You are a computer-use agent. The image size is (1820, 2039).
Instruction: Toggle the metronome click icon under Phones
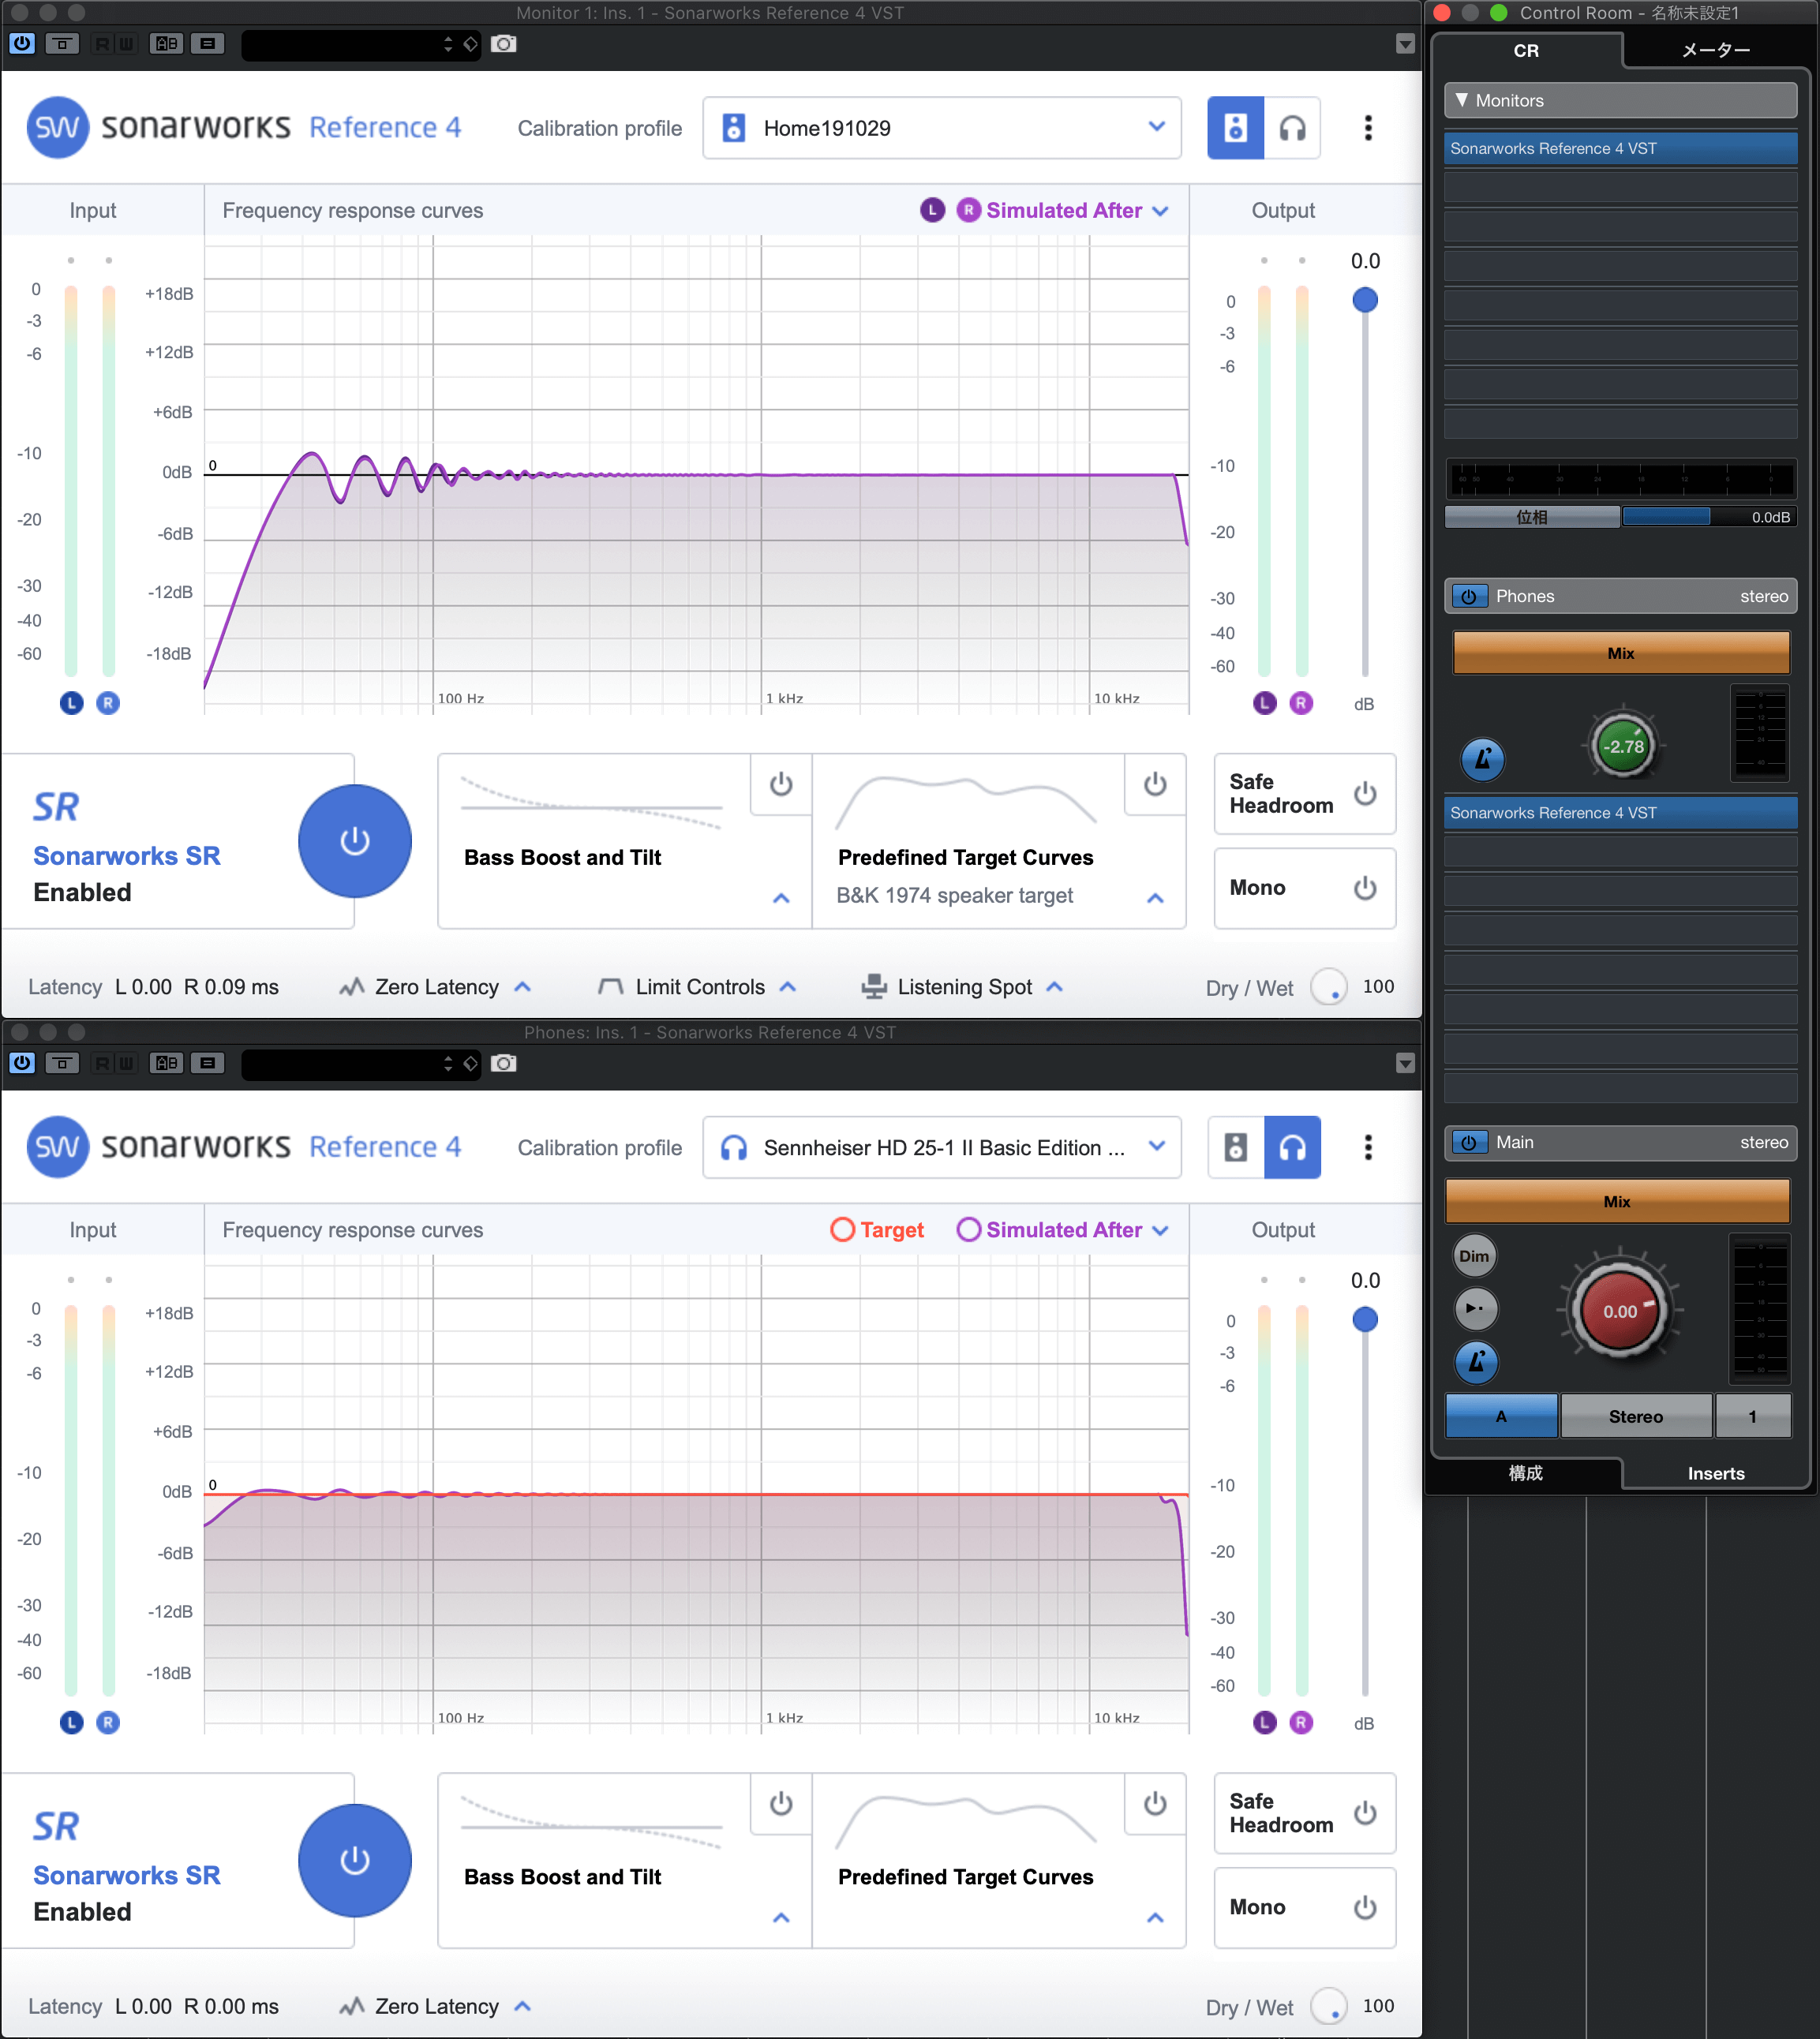tap(1482, 759)
